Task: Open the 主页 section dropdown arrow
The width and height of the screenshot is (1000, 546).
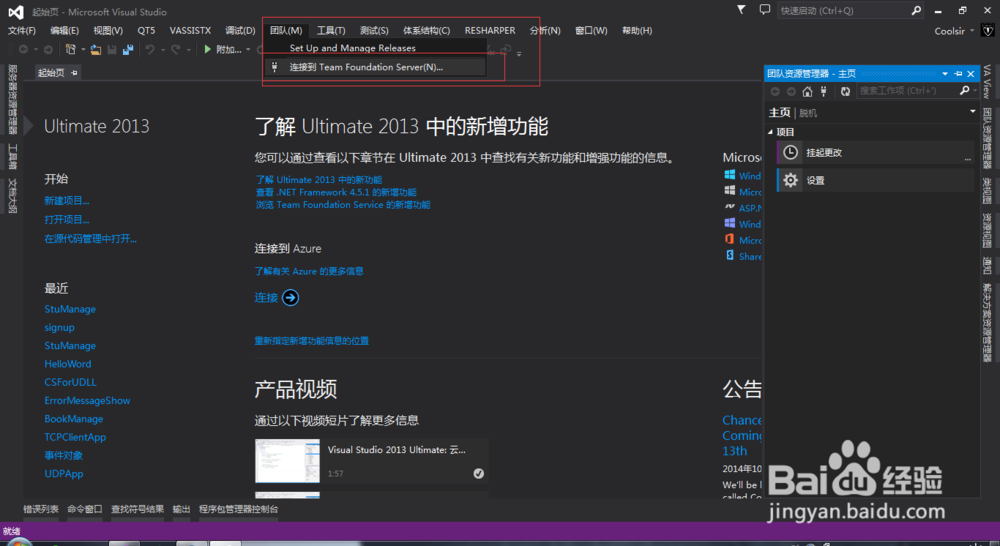Action: [x=973, y=112]
